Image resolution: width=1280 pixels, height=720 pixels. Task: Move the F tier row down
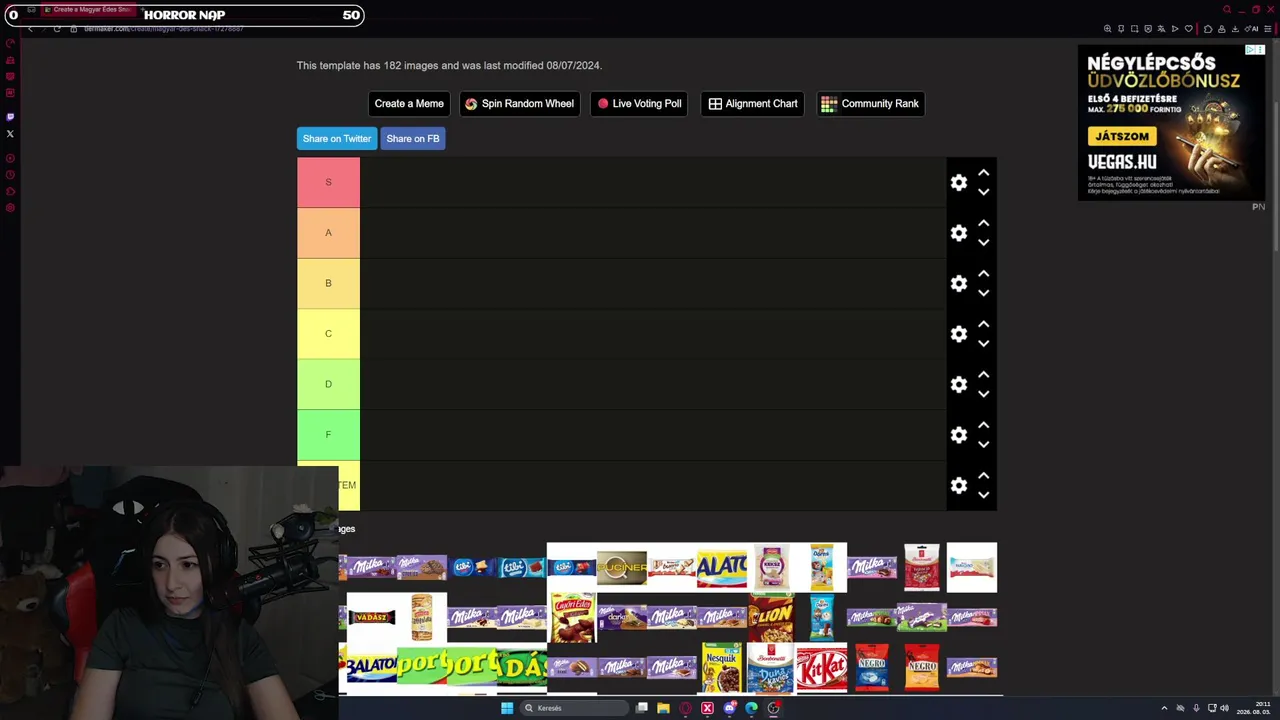984,444
